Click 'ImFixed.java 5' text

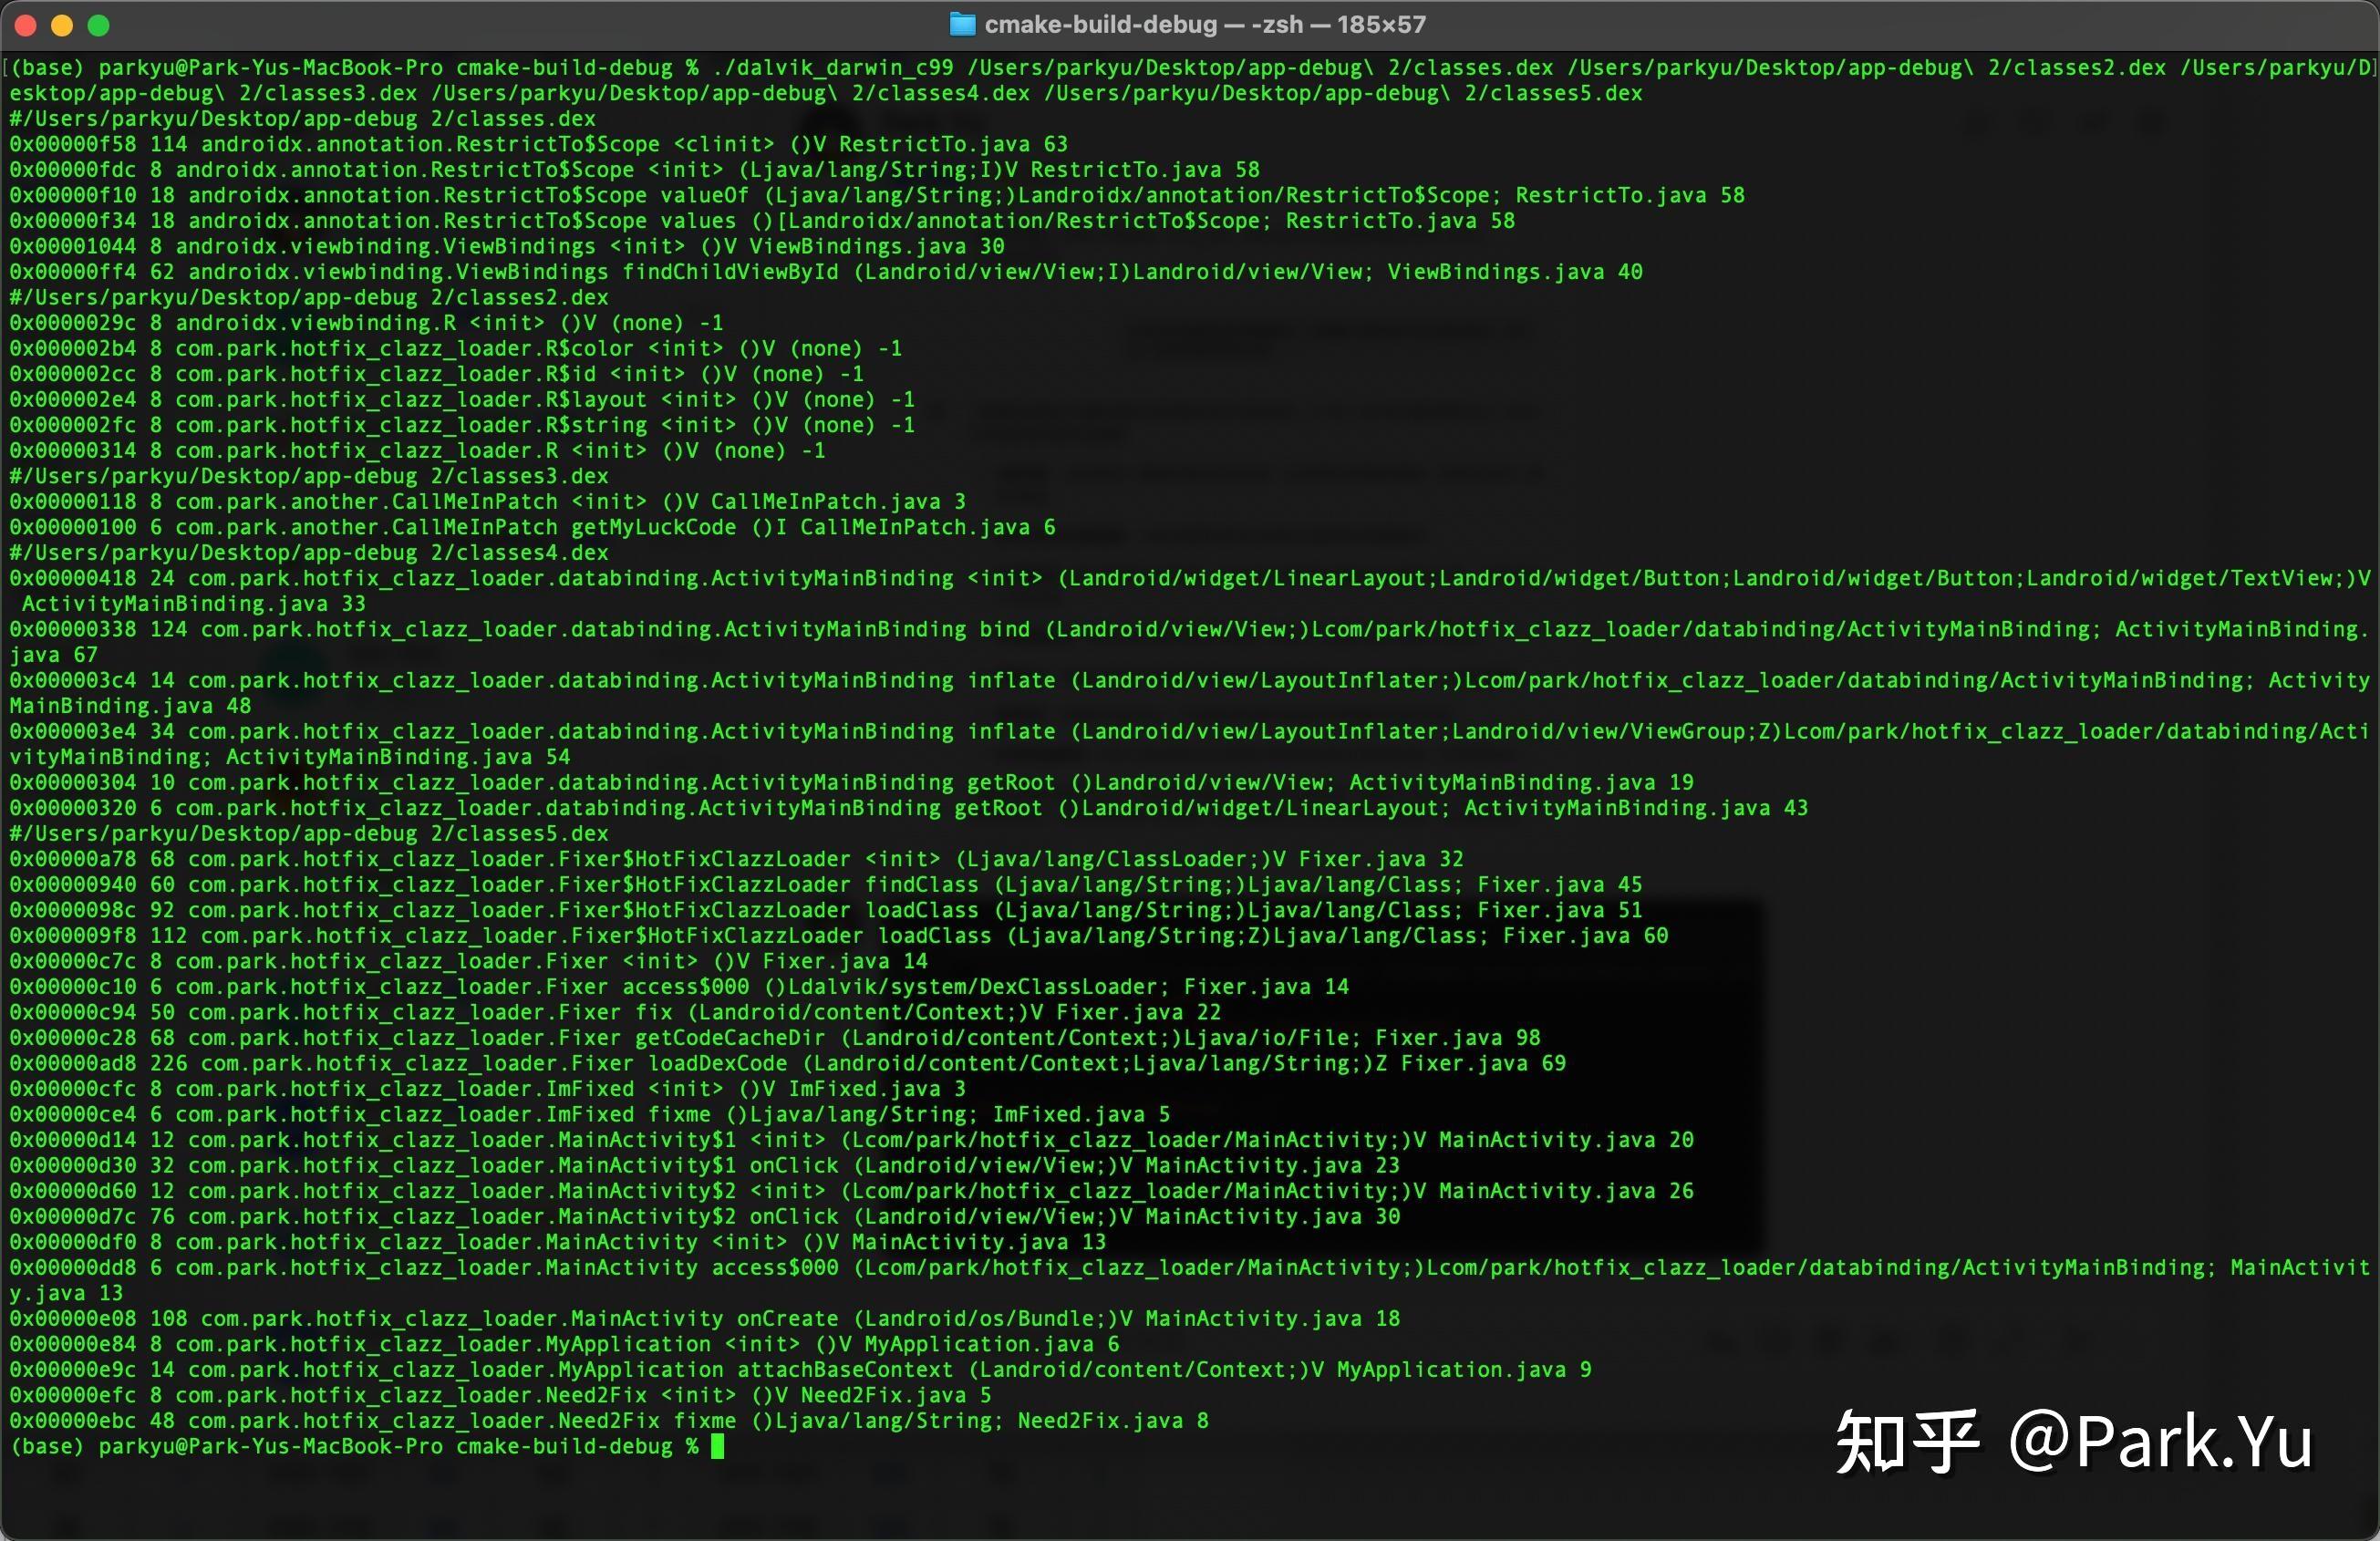pyautogui.click(x=1081, y=1114)
